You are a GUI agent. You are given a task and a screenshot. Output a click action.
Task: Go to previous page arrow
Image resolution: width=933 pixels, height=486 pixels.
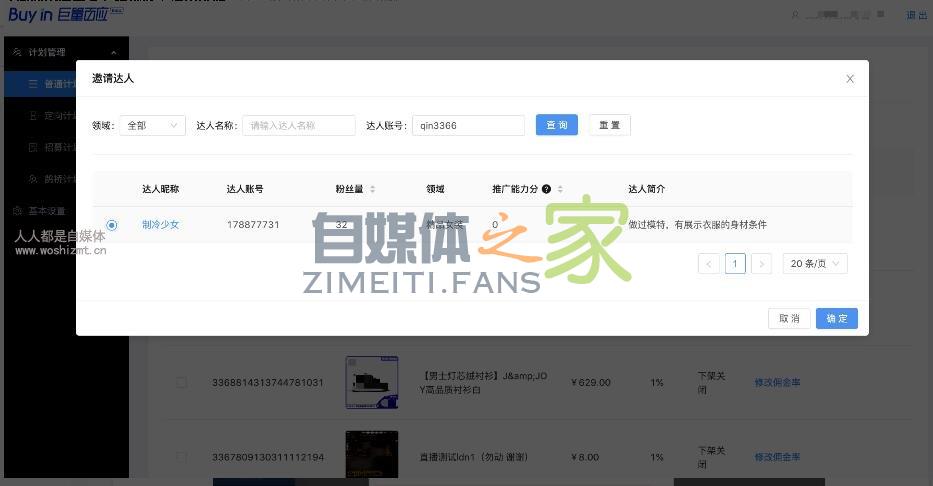pyautogui.click(x=708, y=264)
